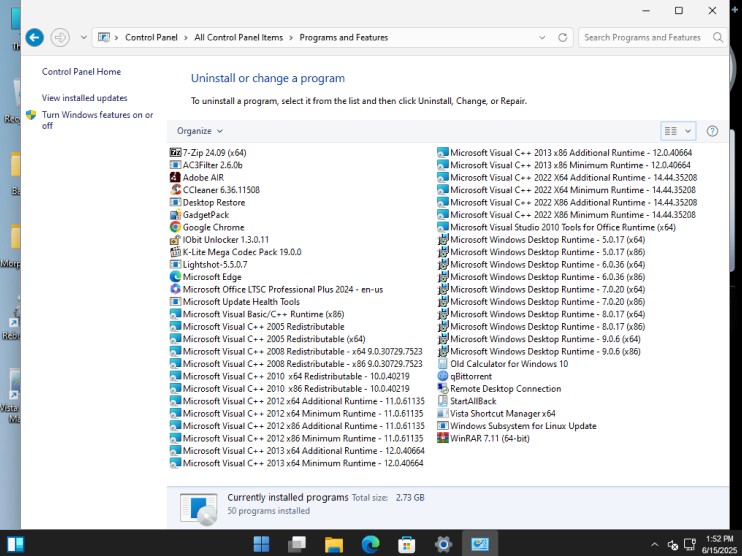The height and width of the screenshot is (556, 742).
Task: Click Microsoft Office LTSC icon
Action: pos(175,289)
